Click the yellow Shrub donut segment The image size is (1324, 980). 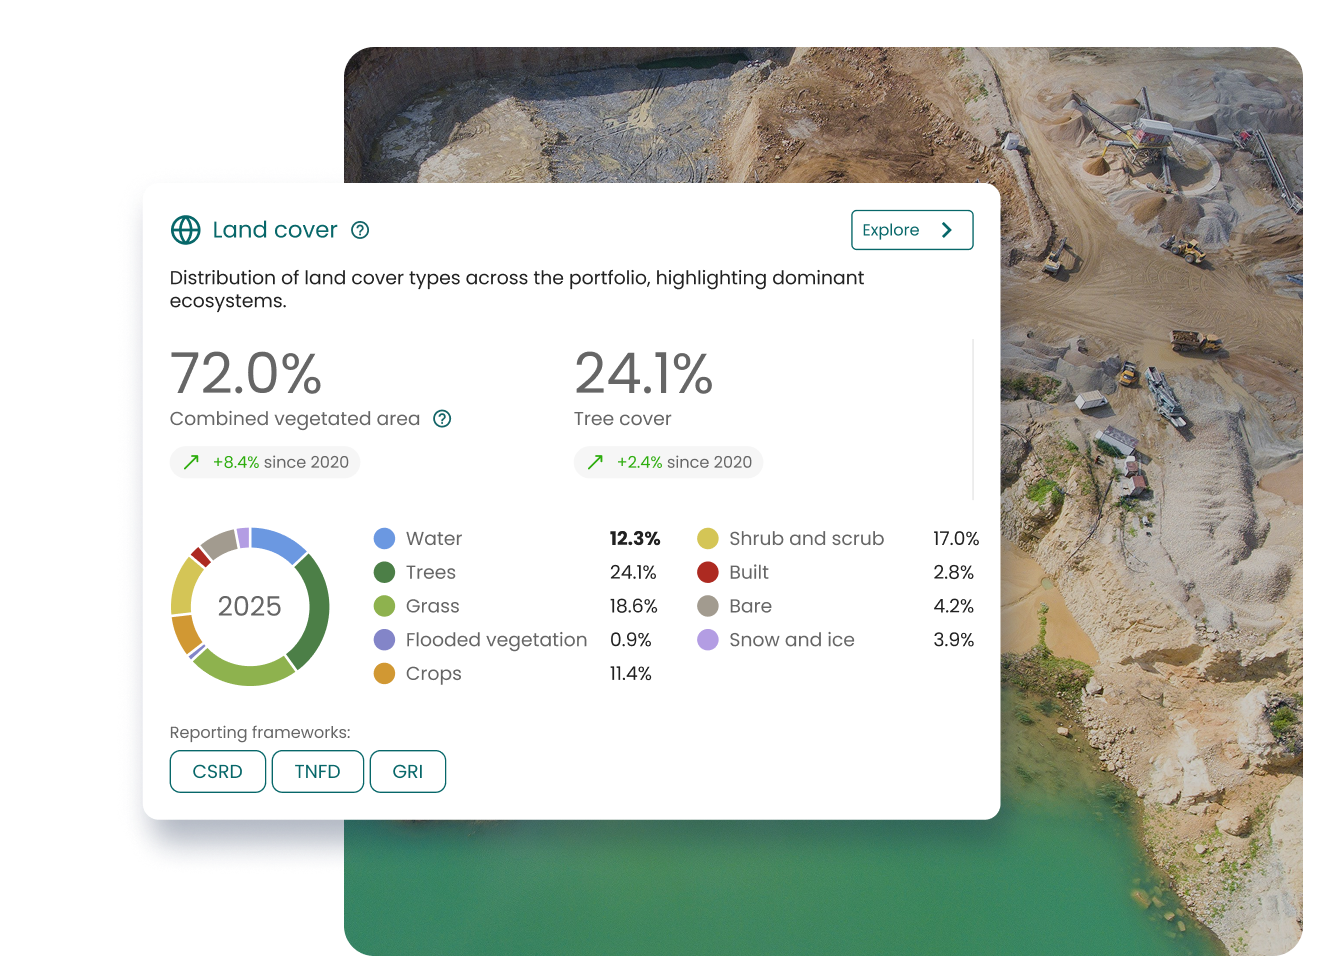point(184,588)
